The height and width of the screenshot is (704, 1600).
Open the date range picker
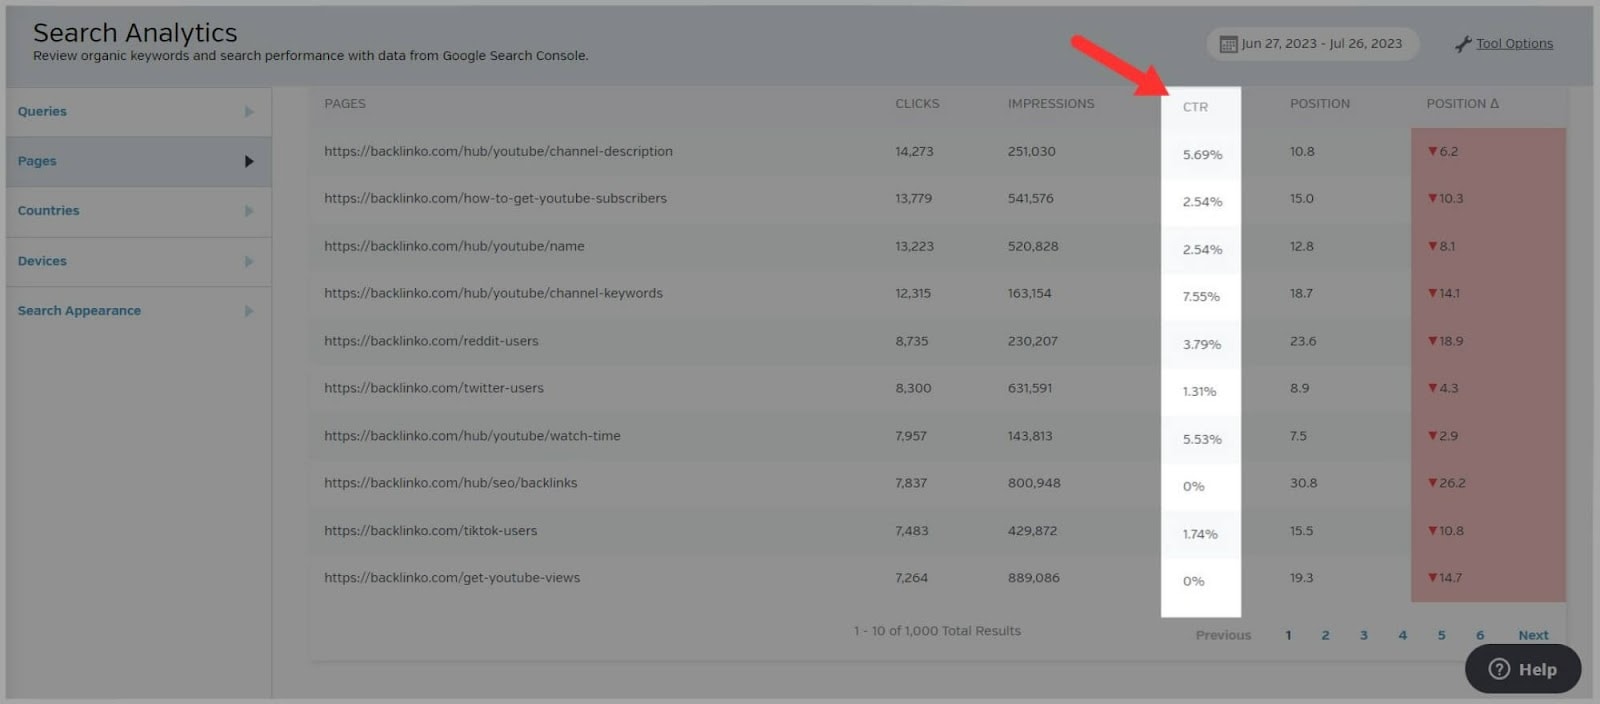[x=1320, y=44]
